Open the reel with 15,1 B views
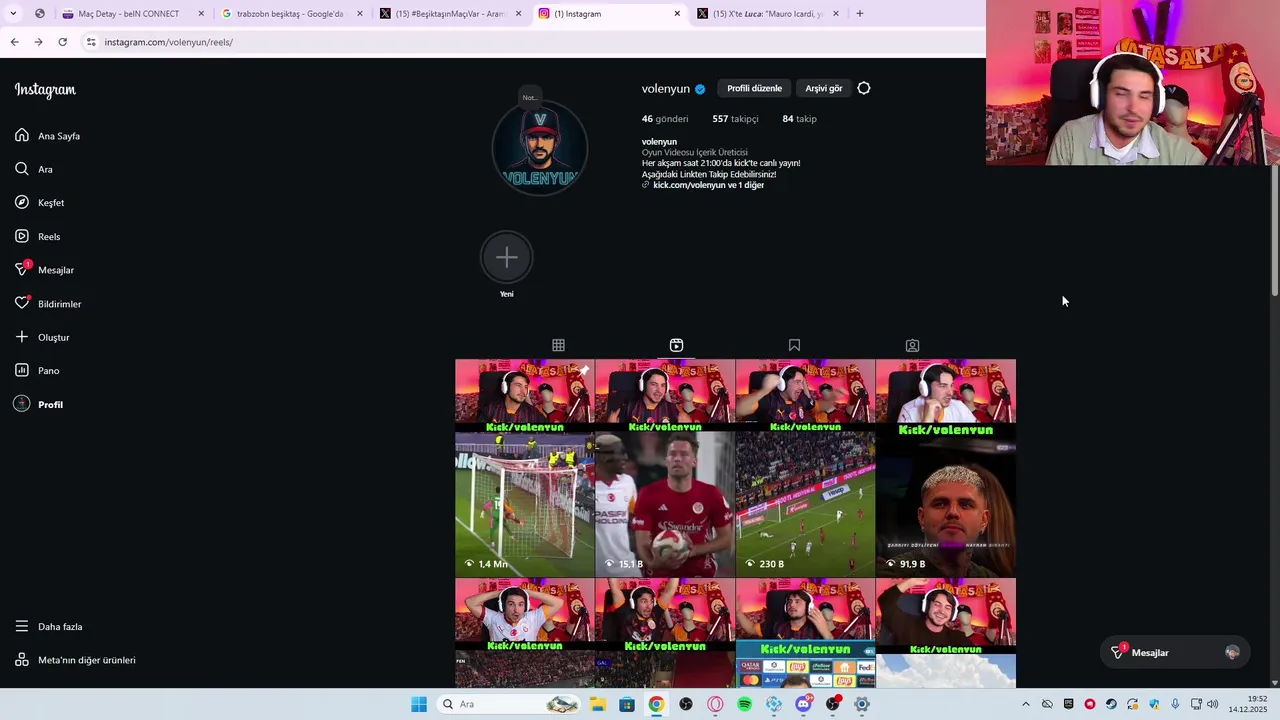Viewport: 1280px width, 720px height. pos(665,468)
